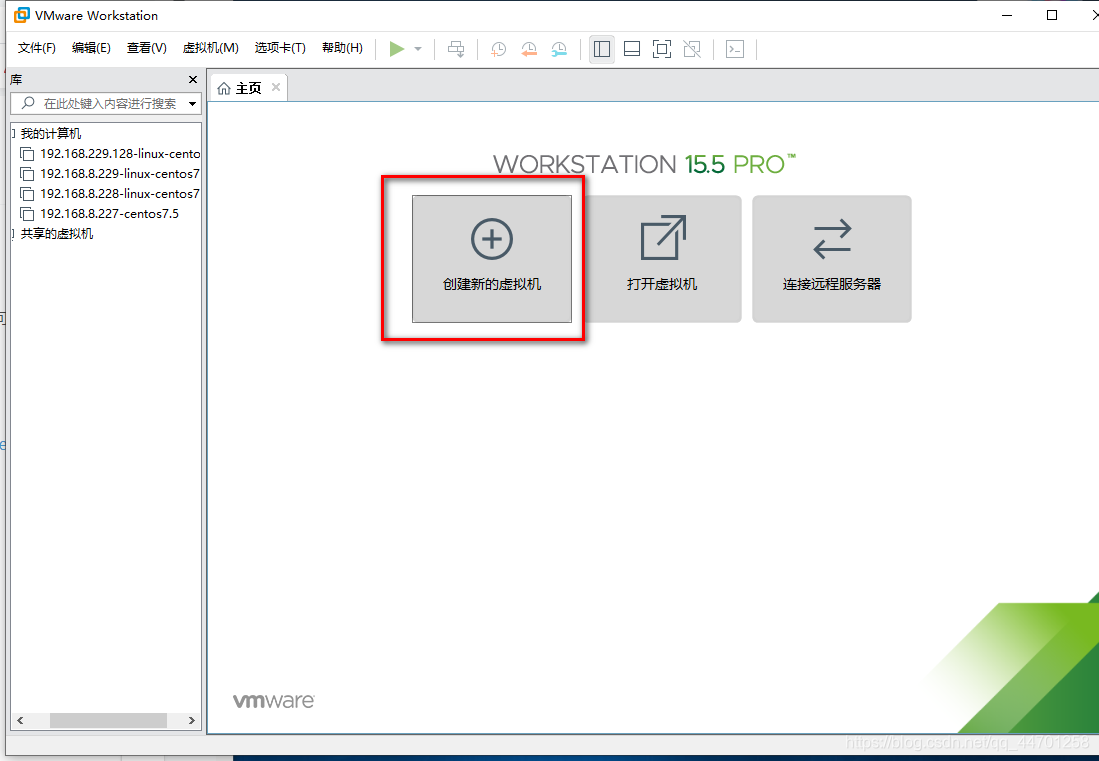Image resolution: width=1099 pixels, height=761 pixels.
Task: Open the 文件(F) menu
Action: (x=36, y=48)
